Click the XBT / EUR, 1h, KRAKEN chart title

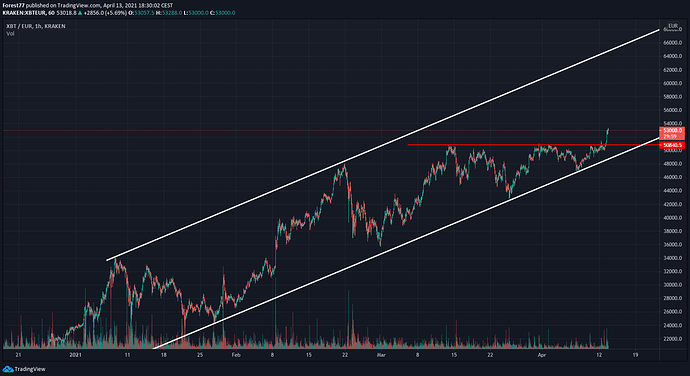pos(36,26)
